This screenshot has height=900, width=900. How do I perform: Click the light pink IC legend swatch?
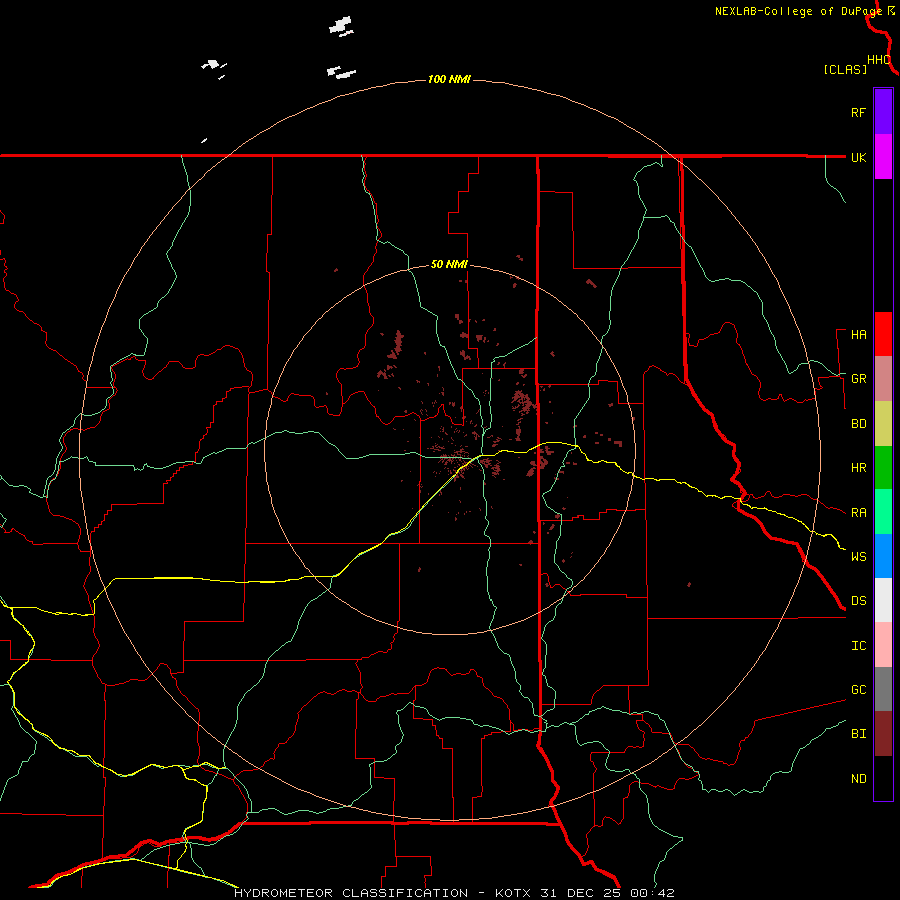coord(883,645)
